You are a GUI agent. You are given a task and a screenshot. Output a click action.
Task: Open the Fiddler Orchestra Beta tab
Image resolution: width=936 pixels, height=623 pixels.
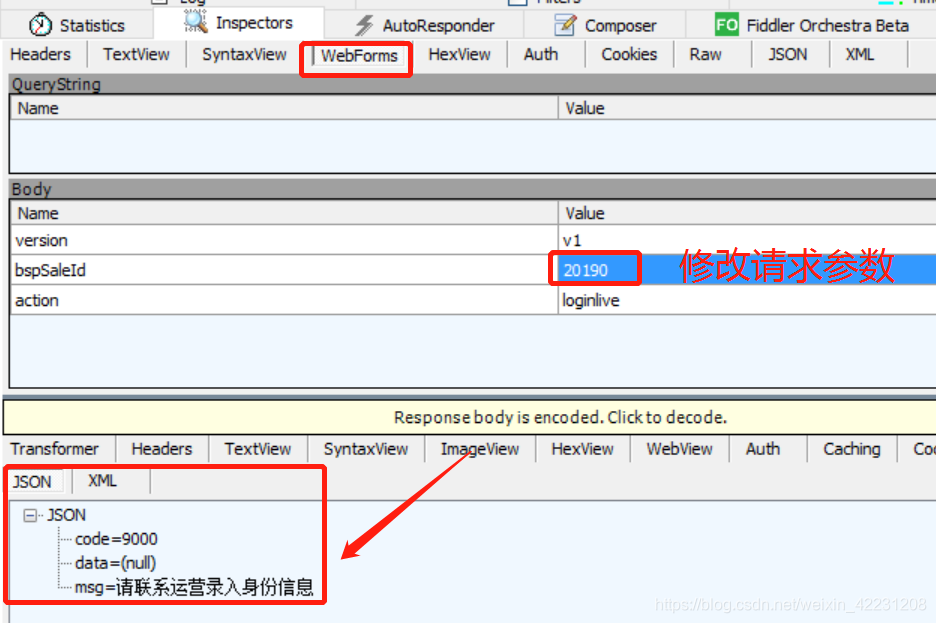pos(812,25)
